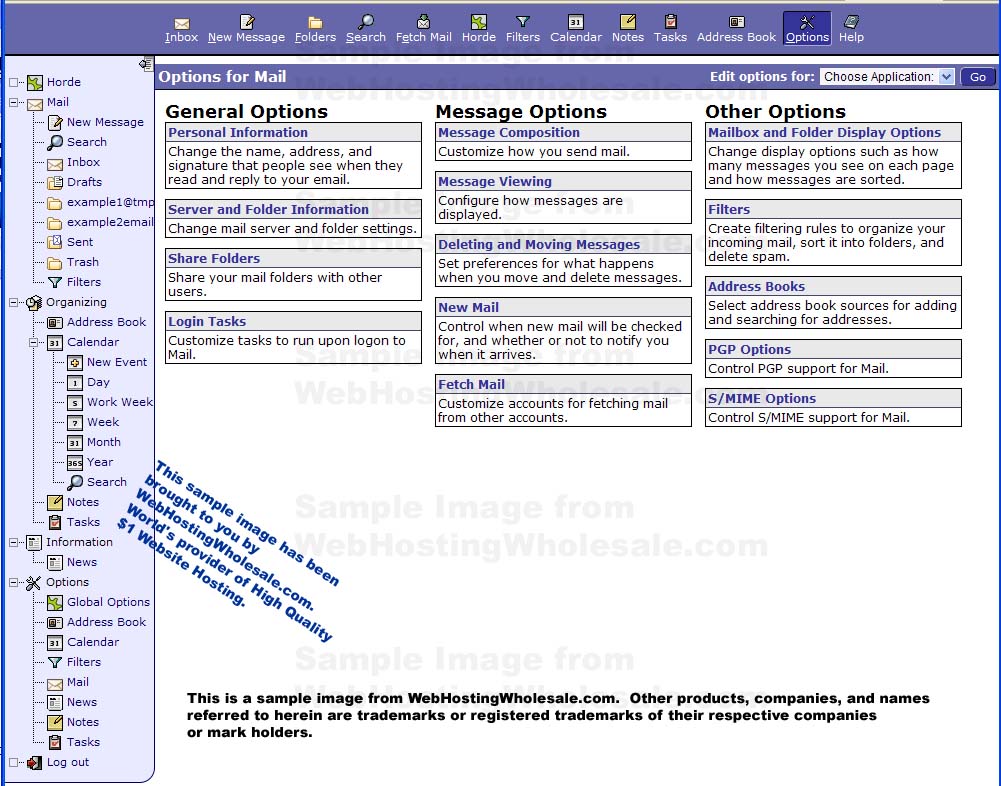Open Search under Mail in the sidebar tree
1001x786 pixels.
pos(87,142)
